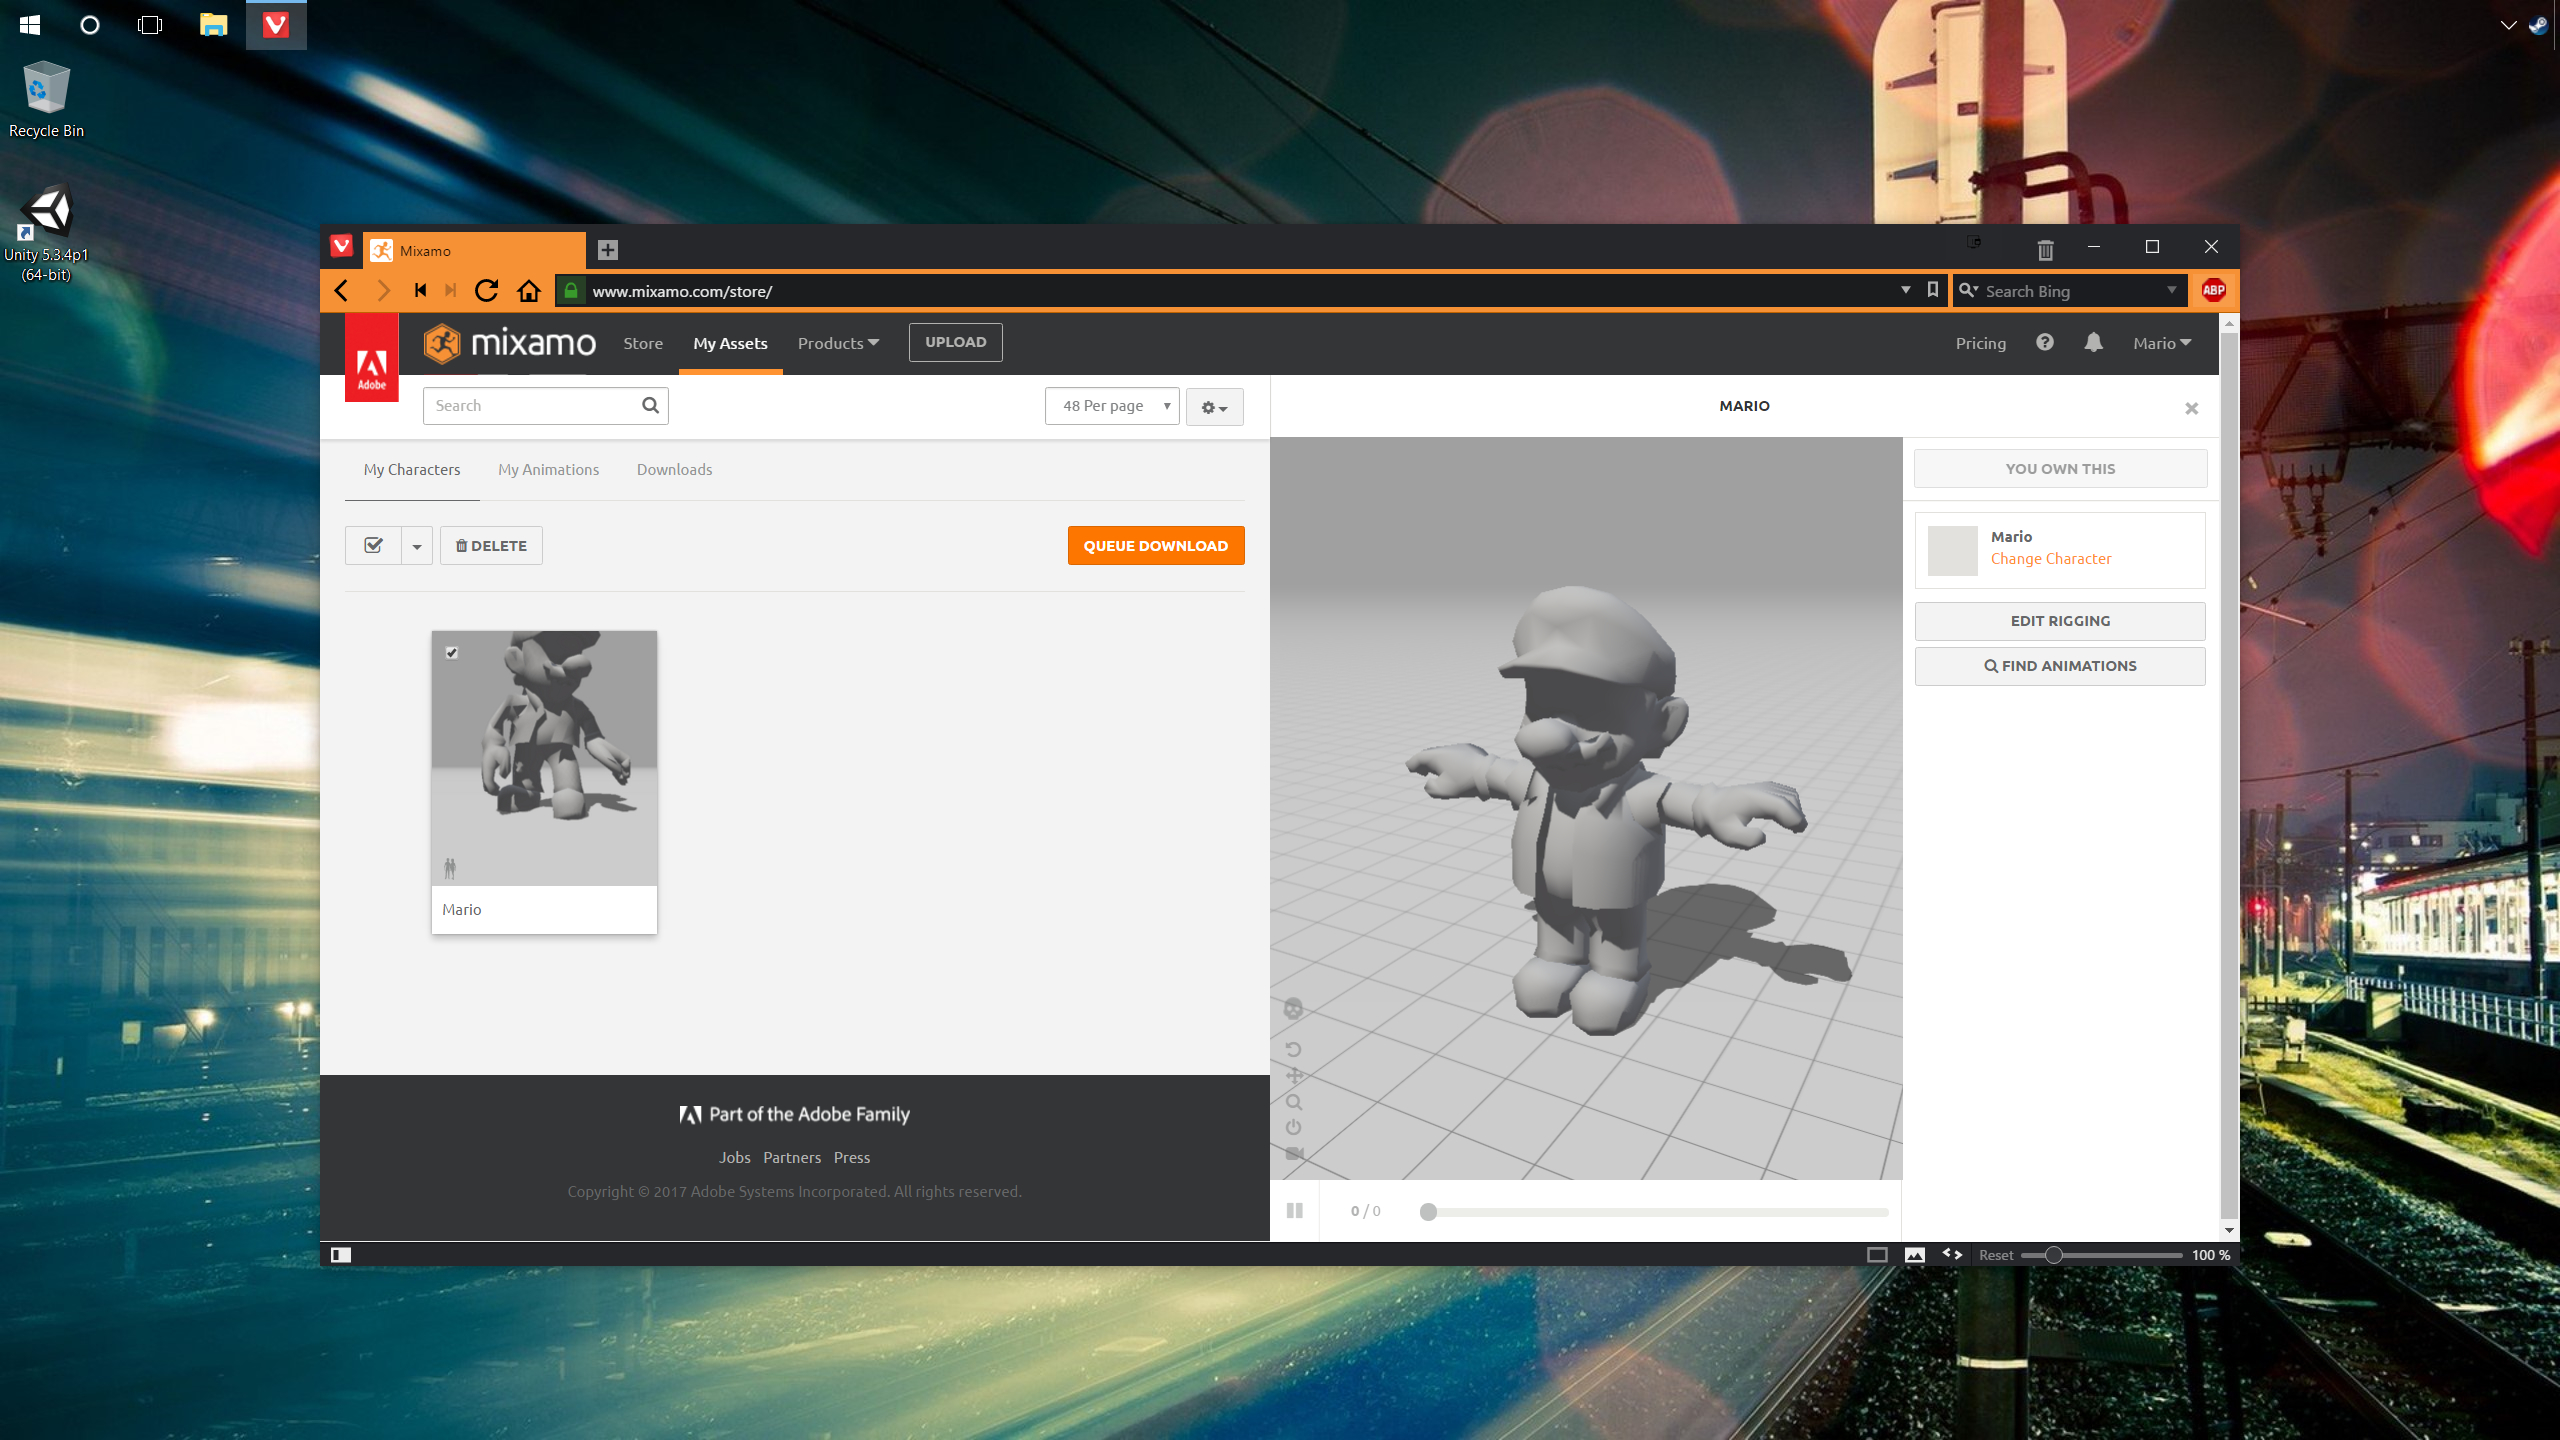Toggle the skeleton view skull icon
Image resolution: width=2560 pixels, height=1440 pixels.
click(x=1293, y=1009)
